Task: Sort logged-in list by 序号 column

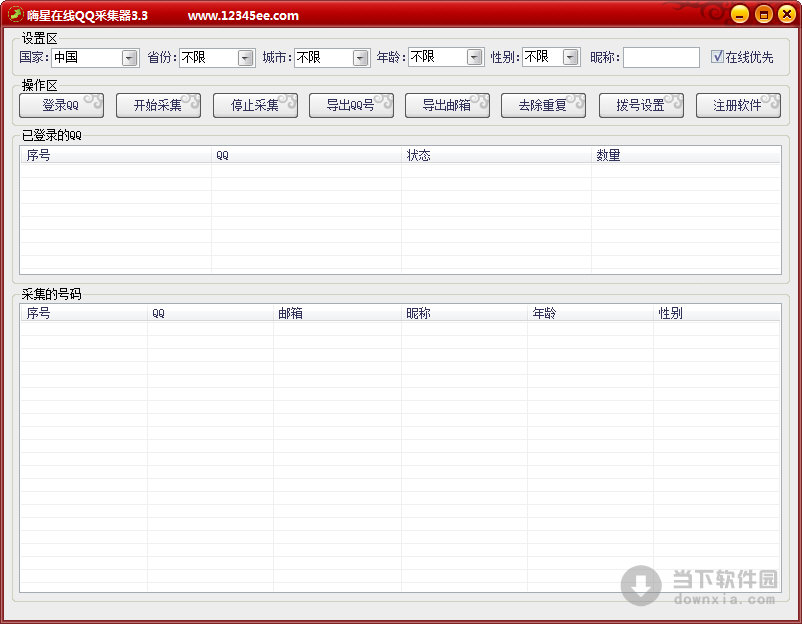Action: tap(116, 155)
